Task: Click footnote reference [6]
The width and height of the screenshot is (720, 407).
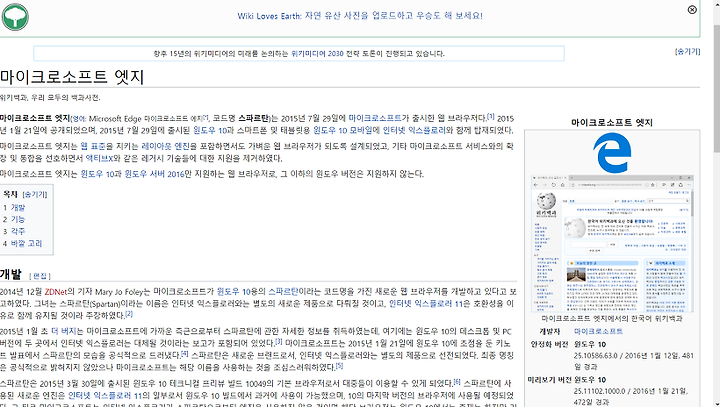Action: click(457, 381)
